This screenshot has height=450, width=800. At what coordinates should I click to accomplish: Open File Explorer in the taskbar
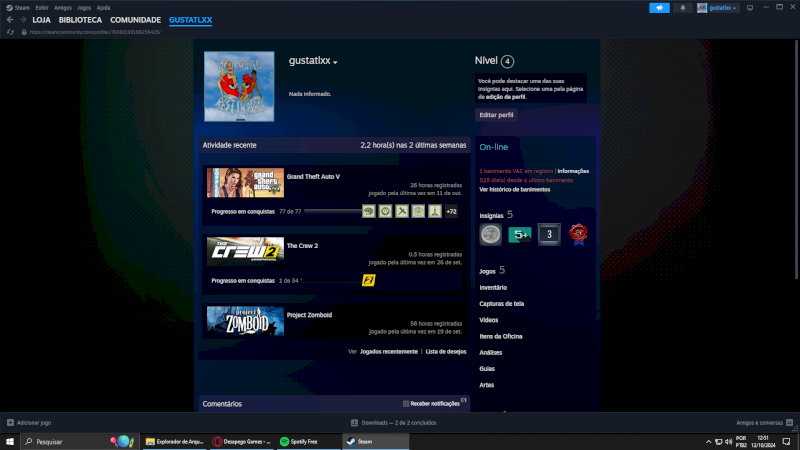tap(174, 441)
